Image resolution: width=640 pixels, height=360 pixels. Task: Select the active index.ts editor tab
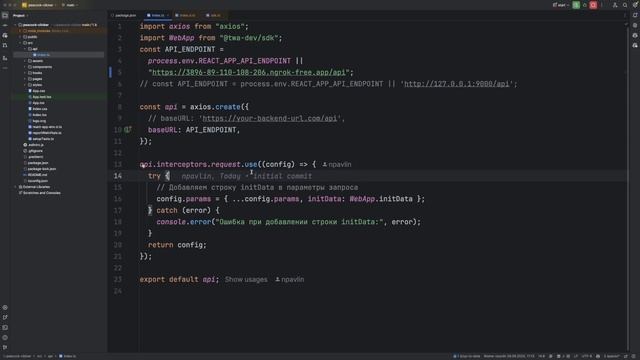pyautogui.click(x=158, y=16)
